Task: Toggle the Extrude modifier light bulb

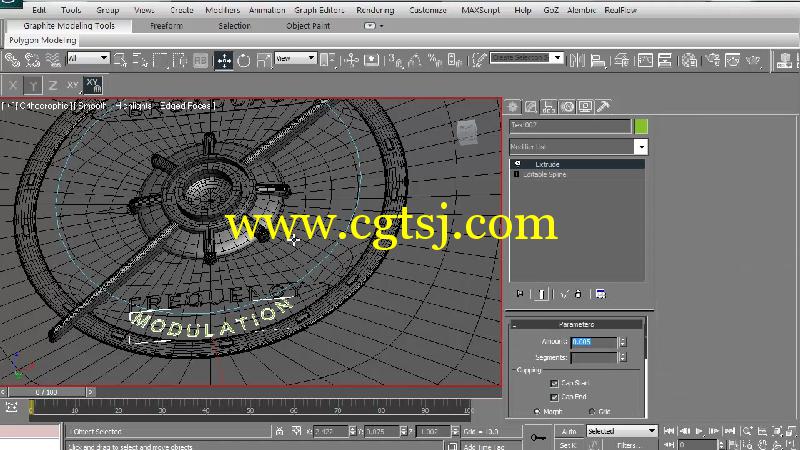Action: click(517, 164)
